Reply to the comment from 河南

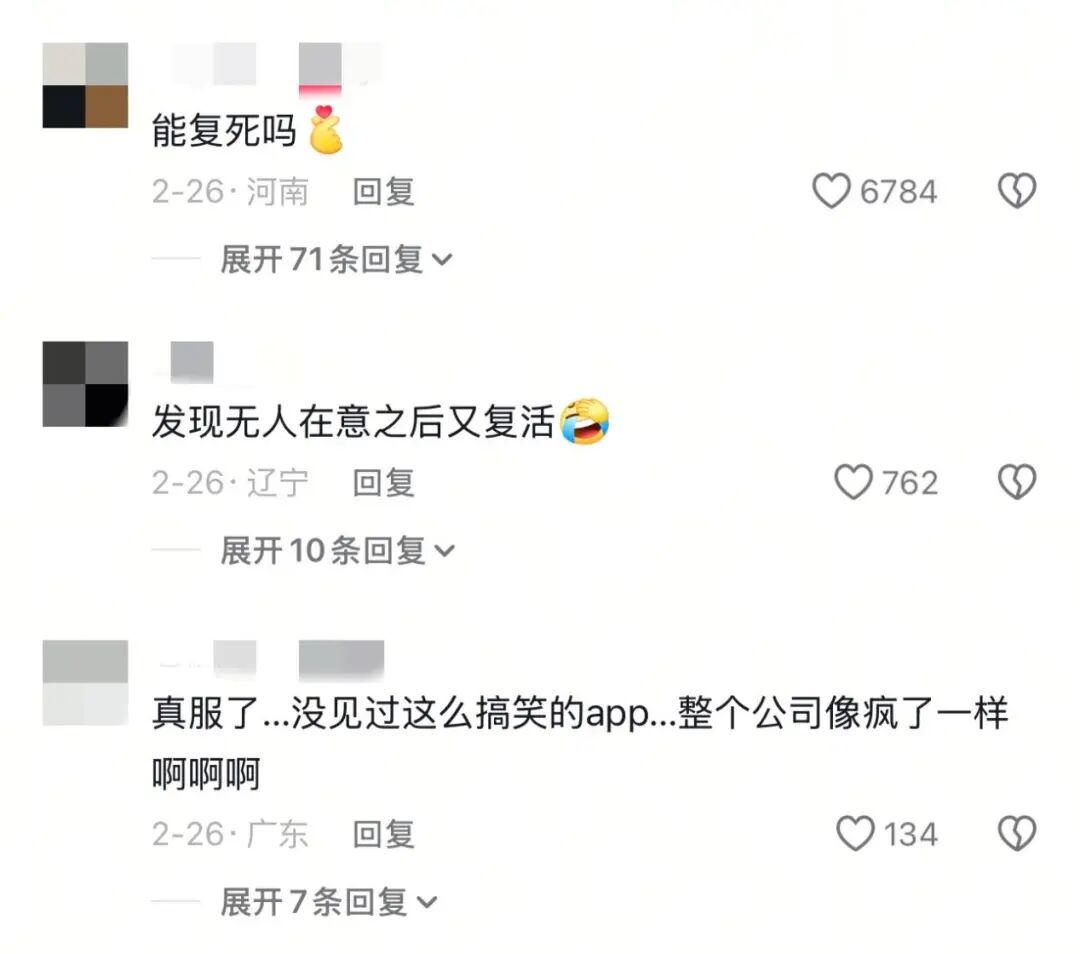(384, 191)
